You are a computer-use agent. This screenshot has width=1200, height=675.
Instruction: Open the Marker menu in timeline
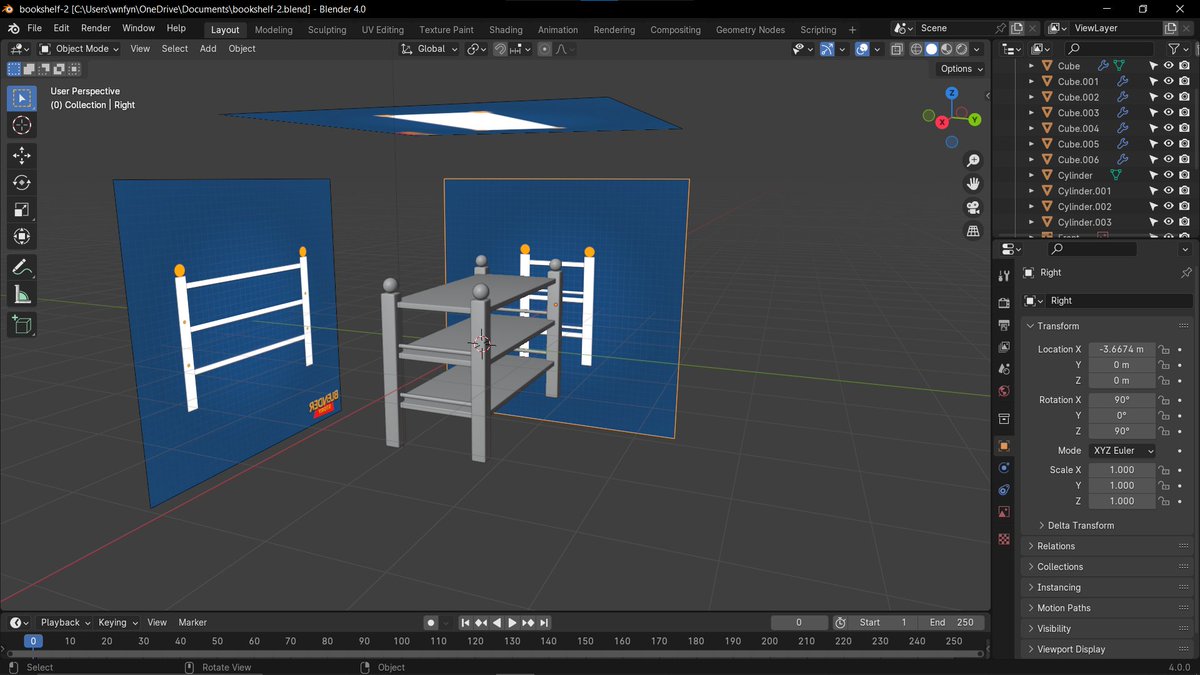192,623
